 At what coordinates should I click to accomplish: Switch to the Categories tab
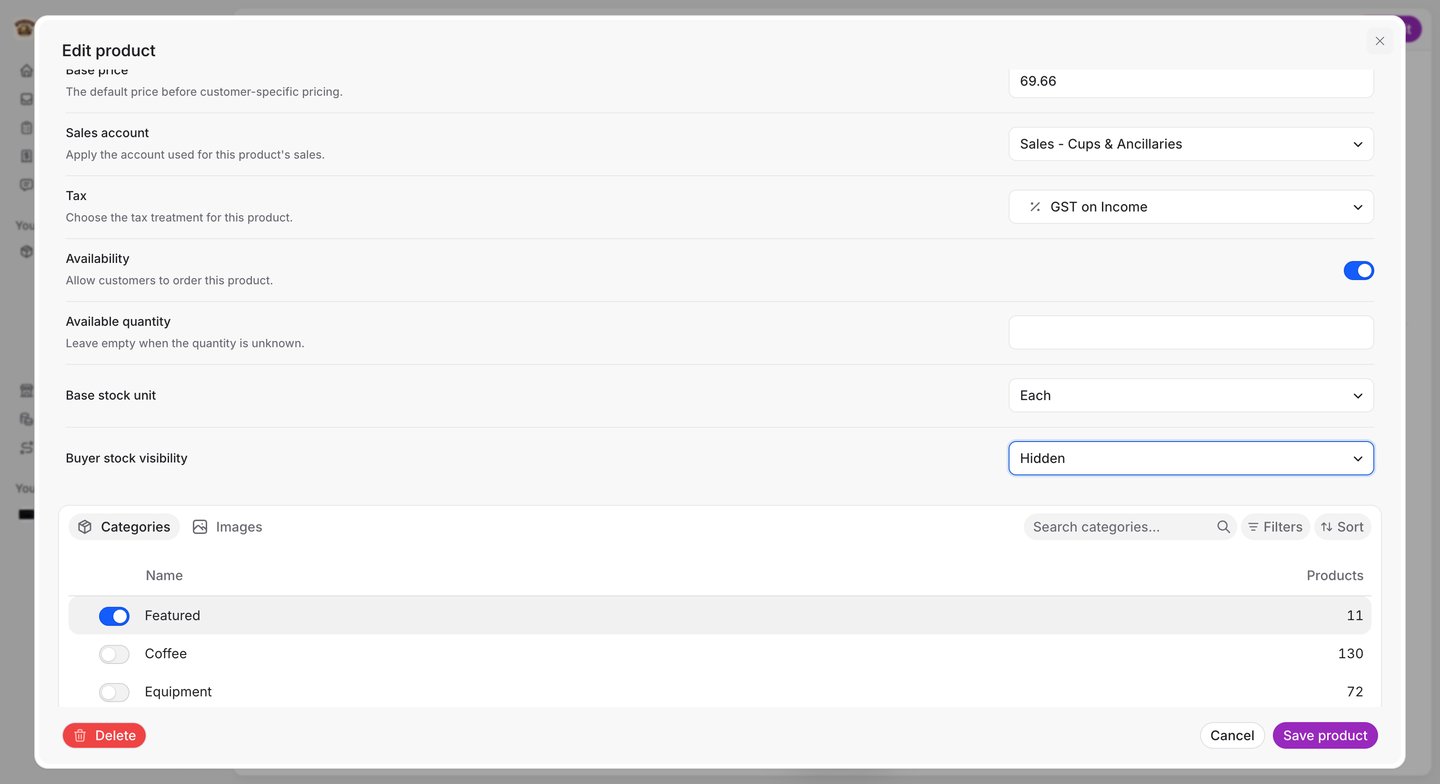[124, 527]
